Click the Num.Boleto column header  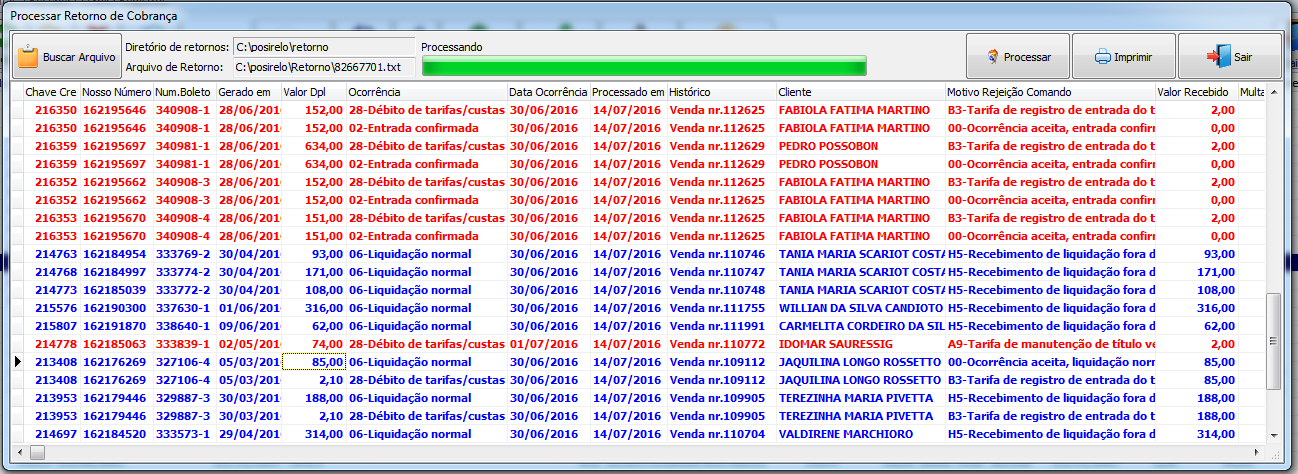(184, 92)
